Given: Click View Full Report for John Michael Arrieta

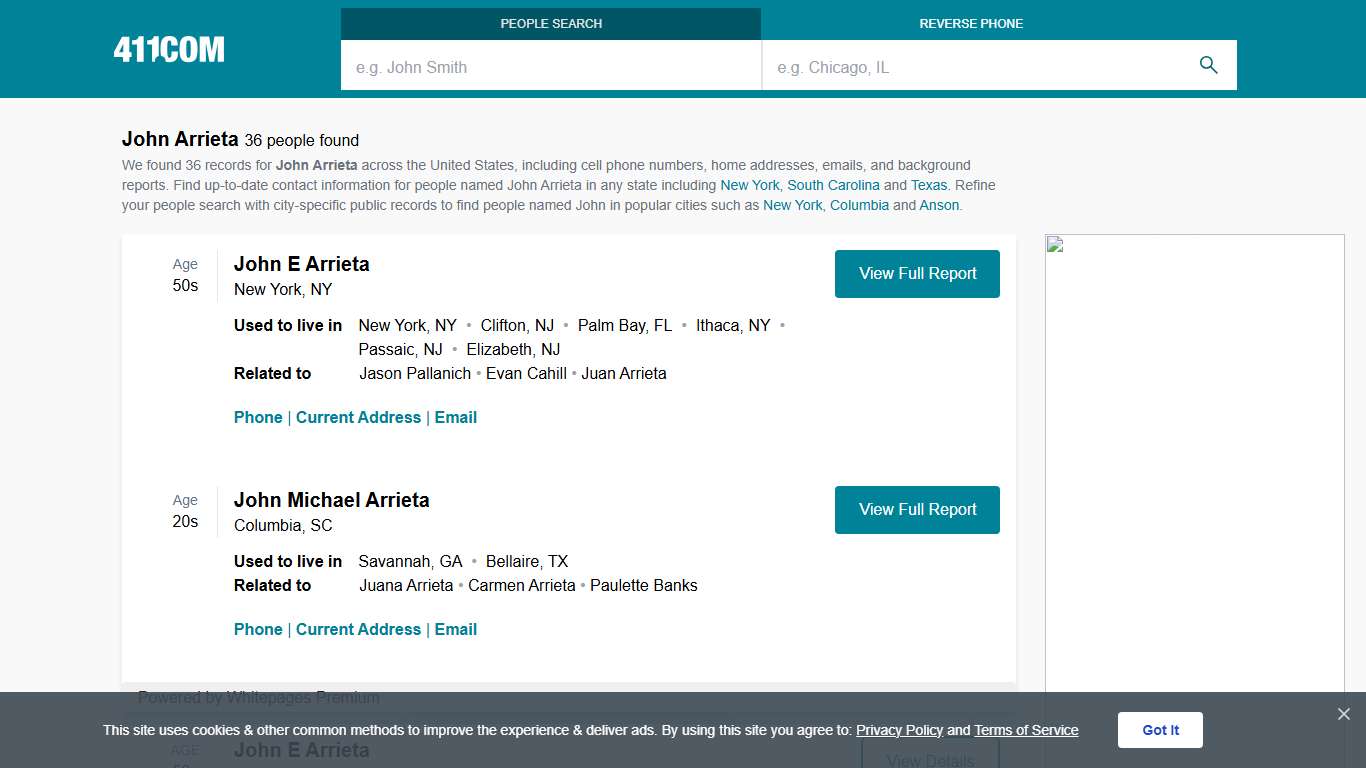Looking at the screenshot, I should tap(916, 509).
